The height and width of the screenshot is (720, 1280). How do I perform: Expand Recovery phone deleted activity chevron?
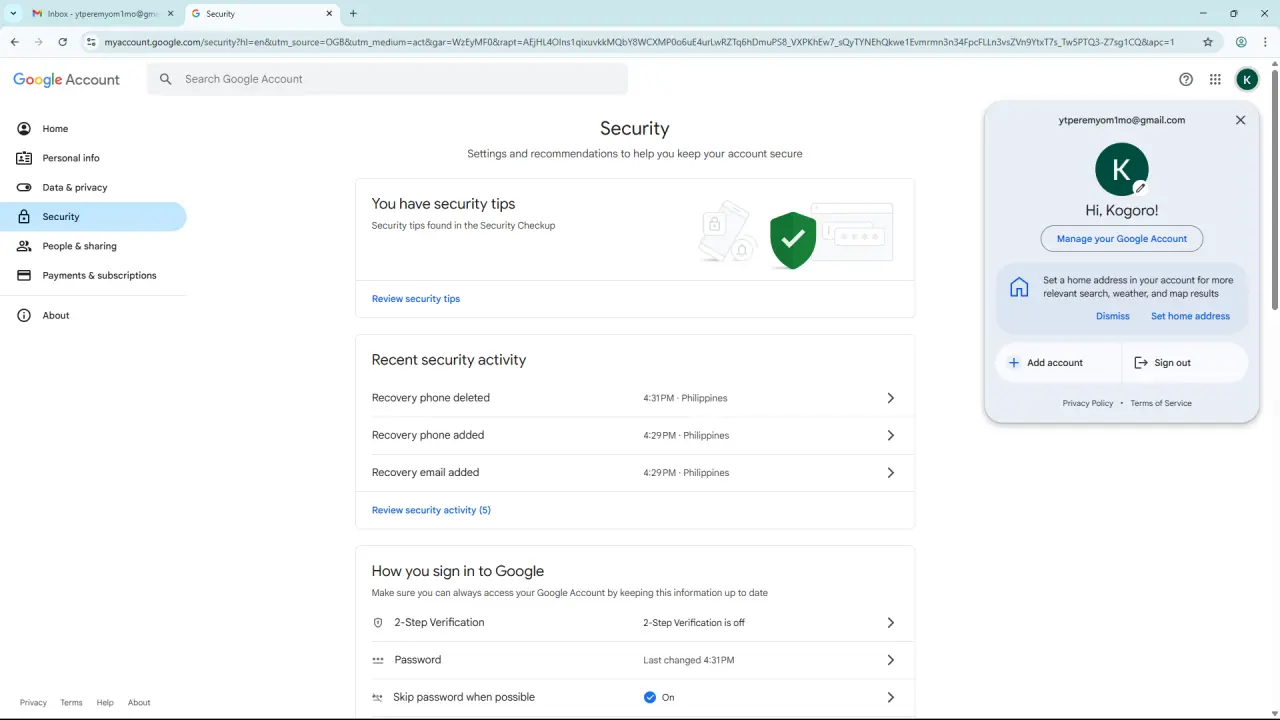tap(890, 398)
